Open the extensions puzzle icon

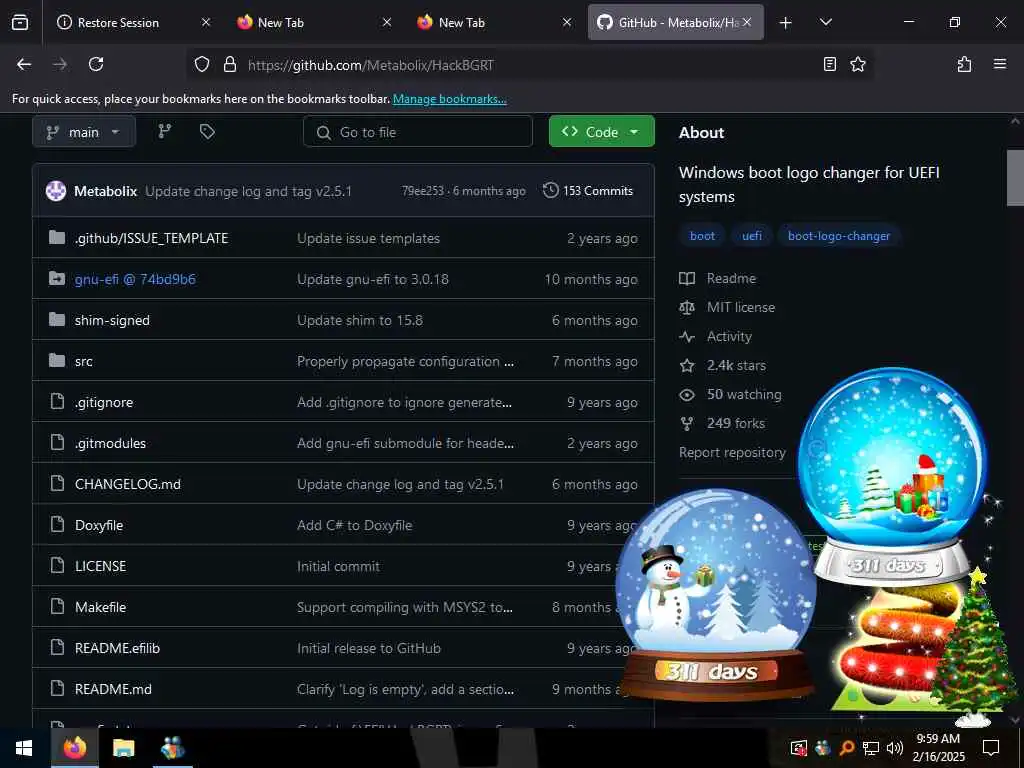964,64
